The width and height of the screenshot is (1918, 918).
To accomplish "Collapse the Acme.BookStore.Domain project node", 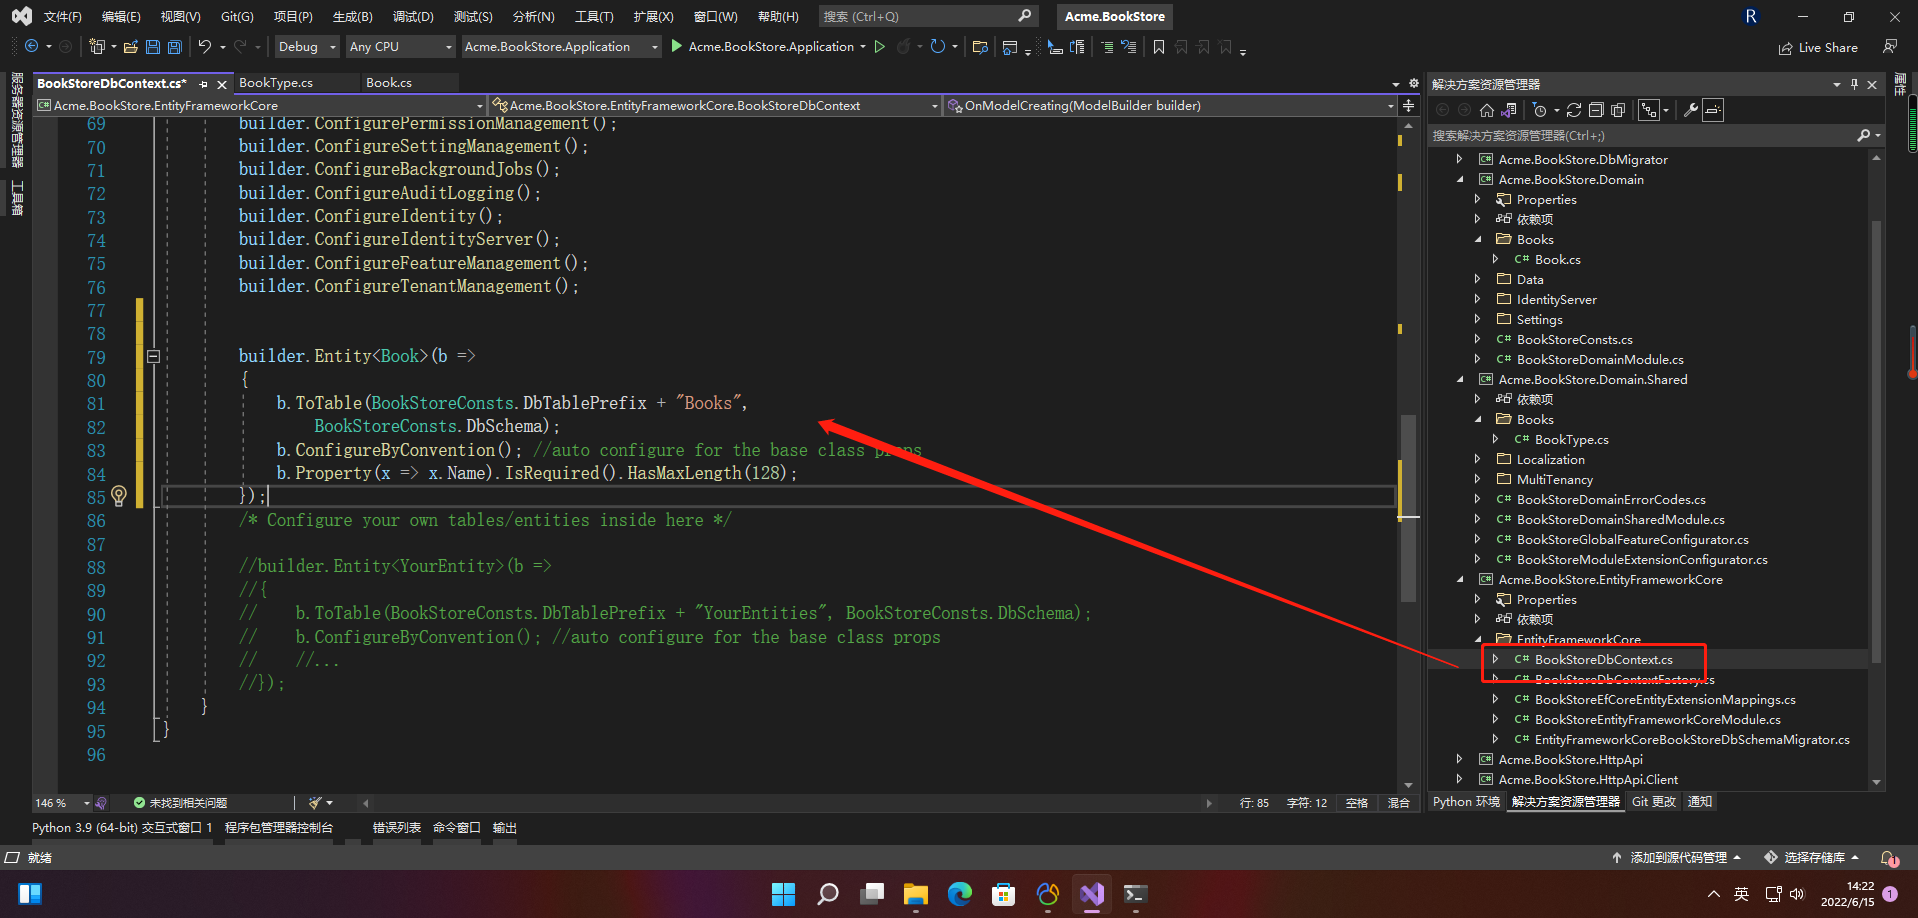I will (1459, 179).
